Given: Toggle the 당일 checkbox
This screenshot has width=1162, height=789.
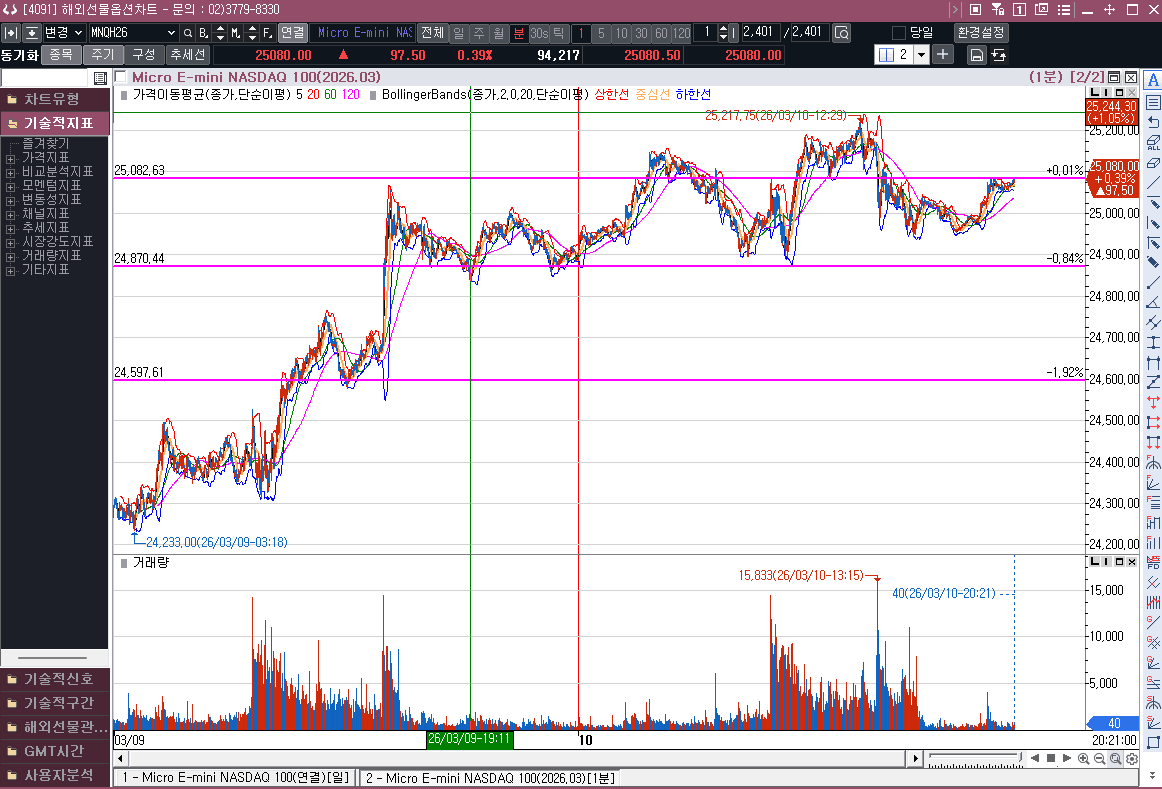Looking at the screenshot, I should coord(899,32).
